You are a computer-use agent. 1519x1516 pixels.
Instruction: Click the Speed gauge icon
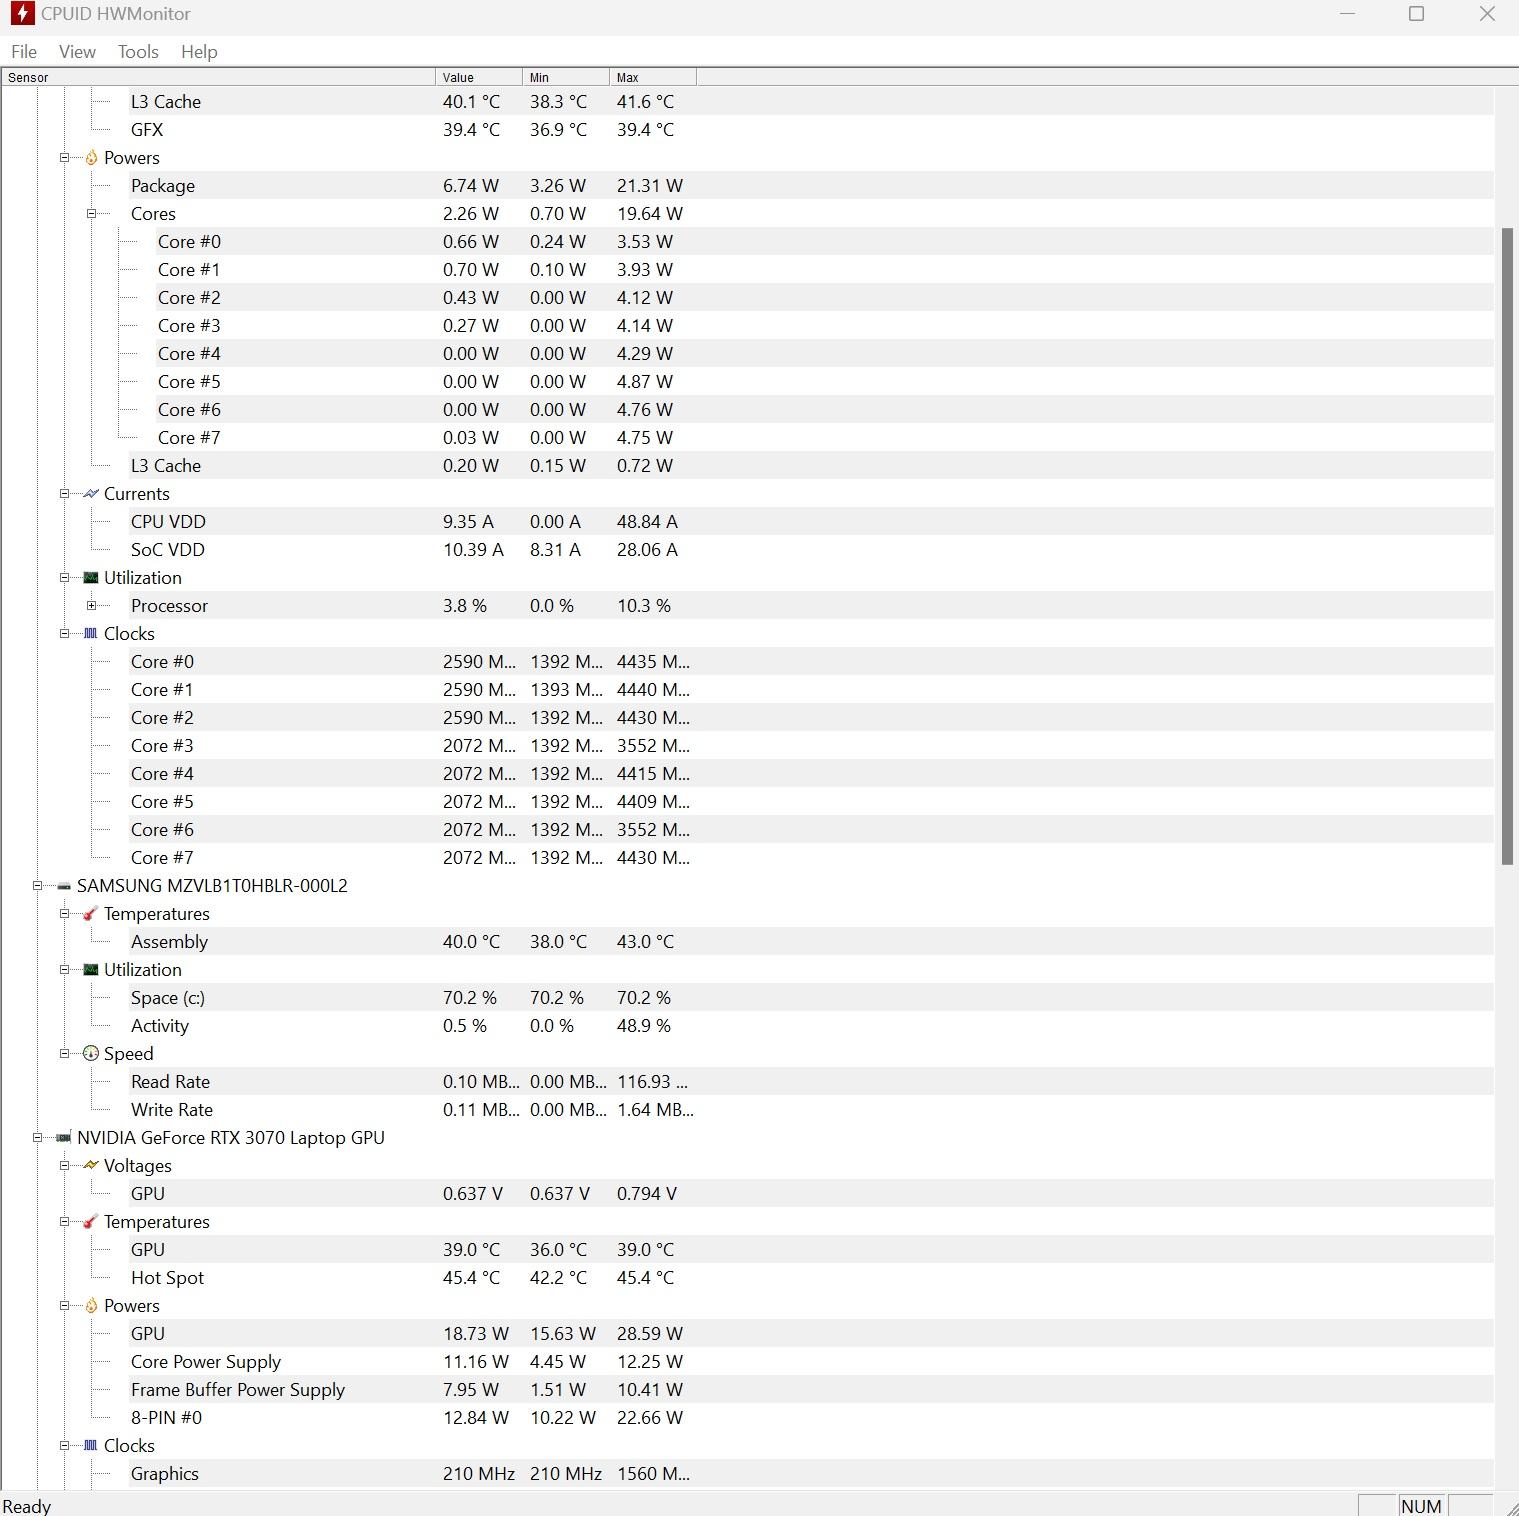pyautogui.click(x=91, y=1054)
